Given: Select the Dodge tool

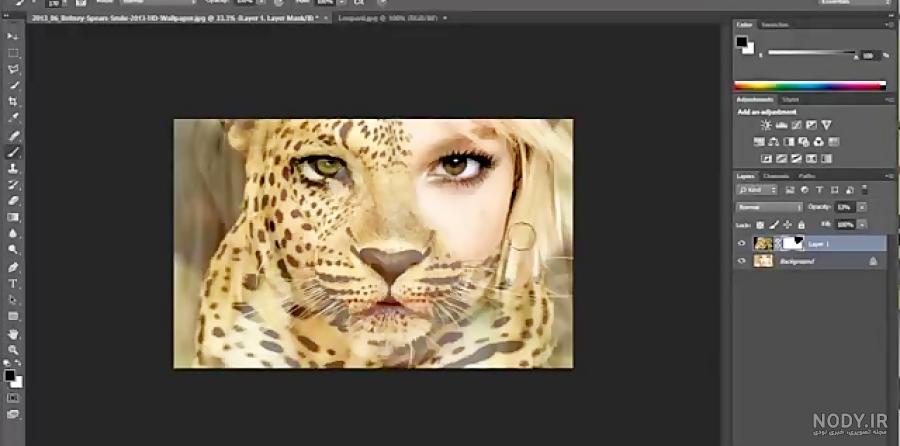Looking at the screenshot, I should (x=13, y=250).
